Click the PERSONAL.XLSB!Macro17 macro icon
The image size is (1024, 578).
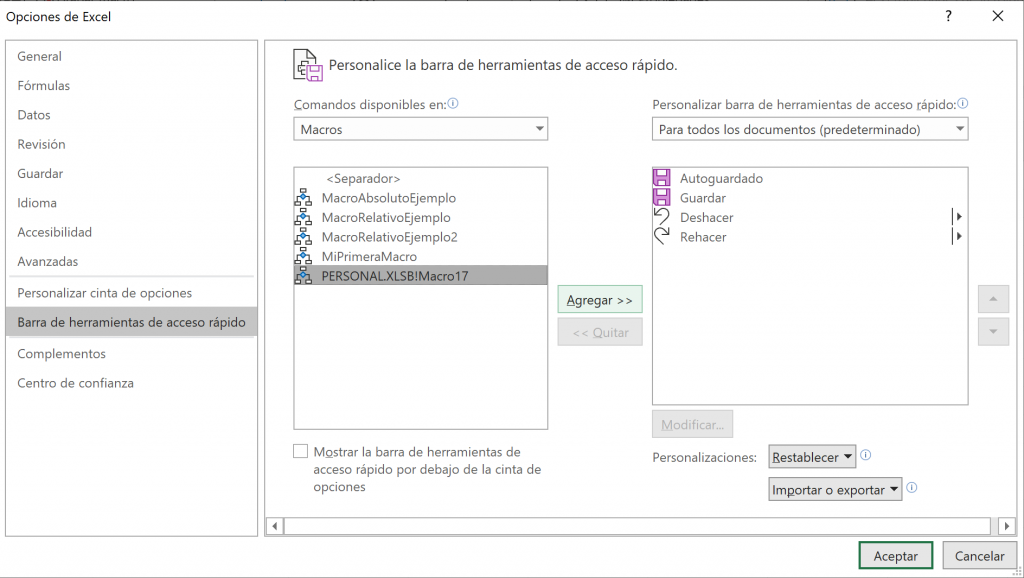click(x=303, y=276)
